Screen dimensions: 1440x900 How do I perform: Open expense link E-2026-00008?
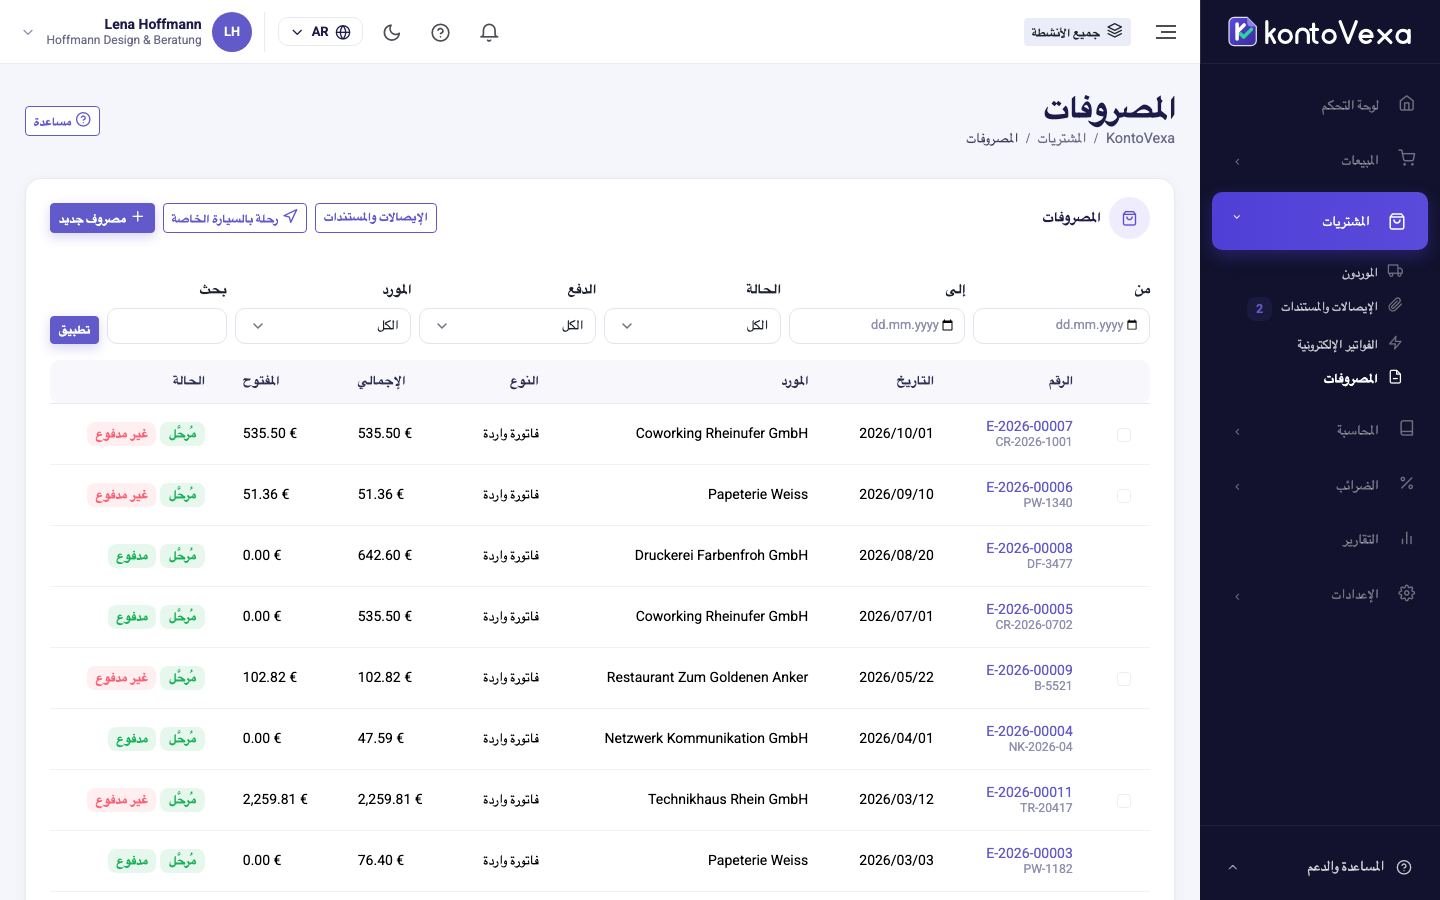(x=1029, y=548)
